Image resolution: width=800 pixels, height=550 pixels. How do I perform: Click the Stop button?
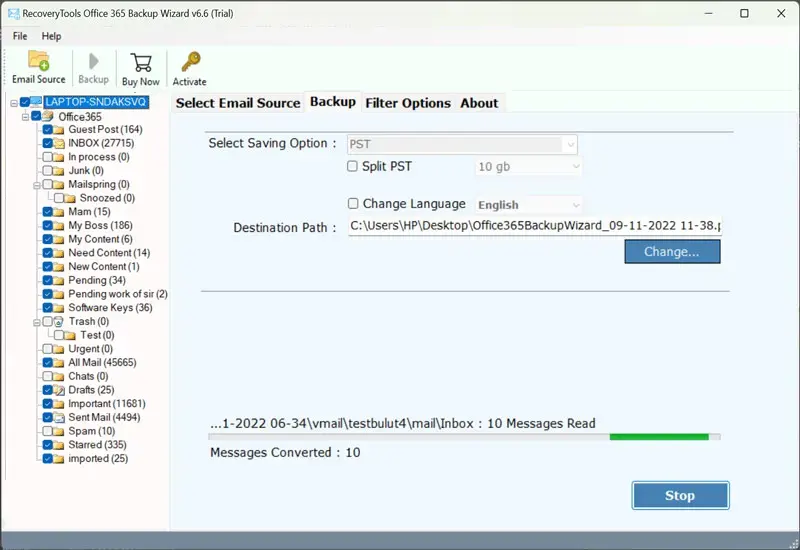[x=680, y=495]
